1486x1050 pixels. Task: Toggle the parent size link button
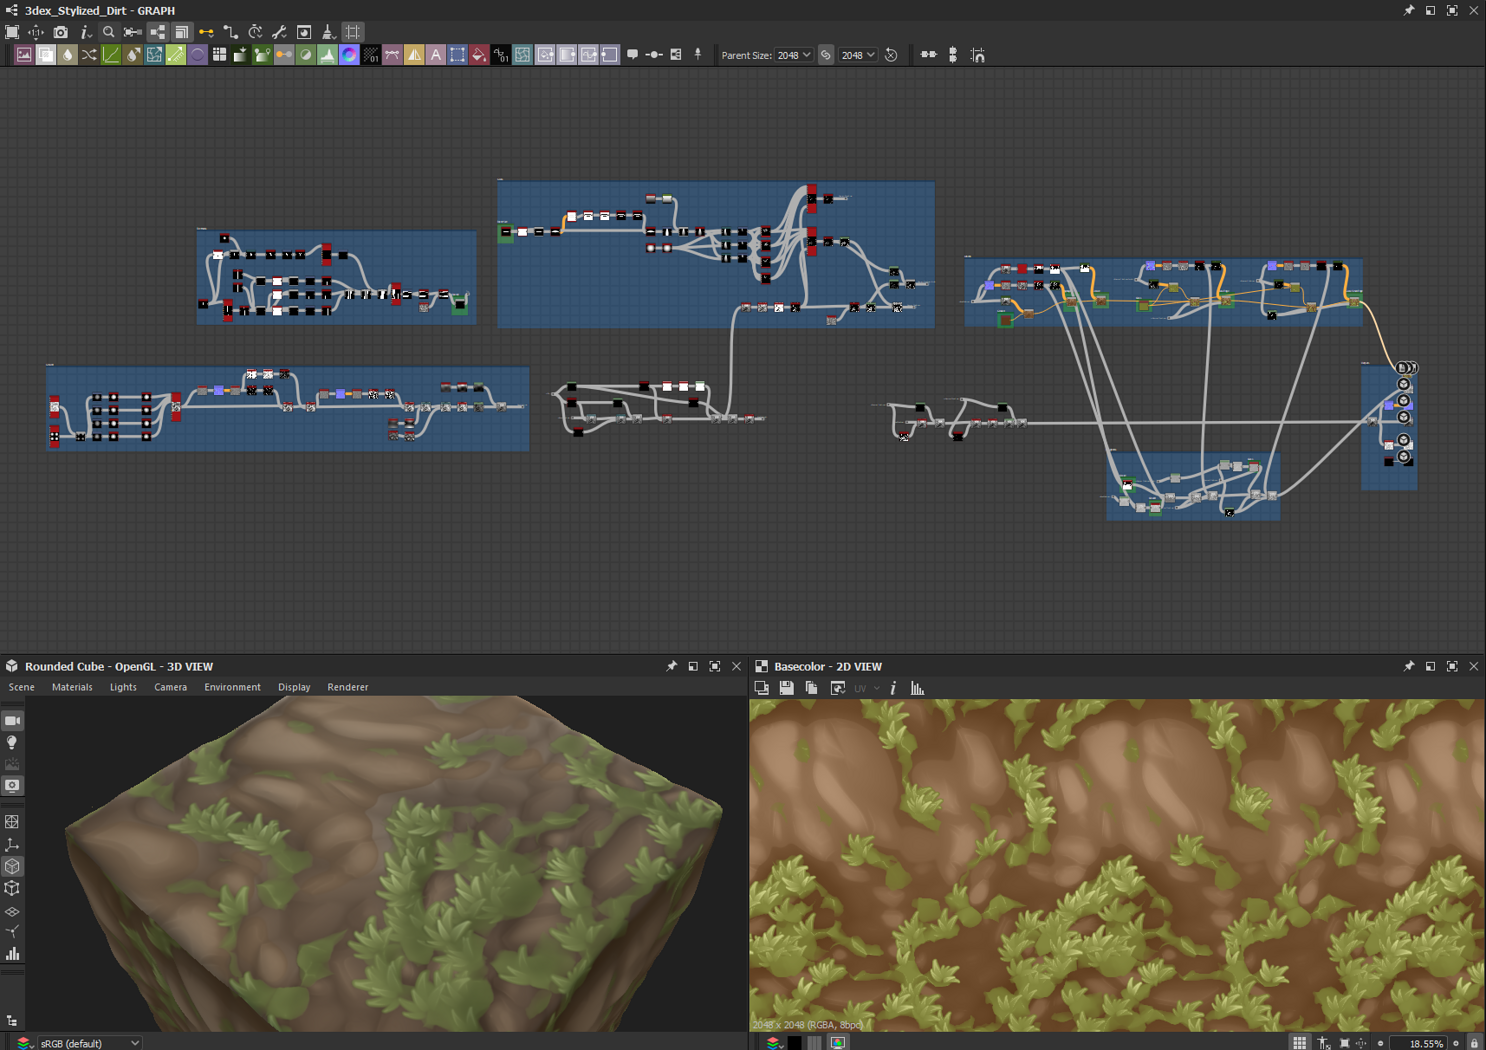(x=826, y=55)
